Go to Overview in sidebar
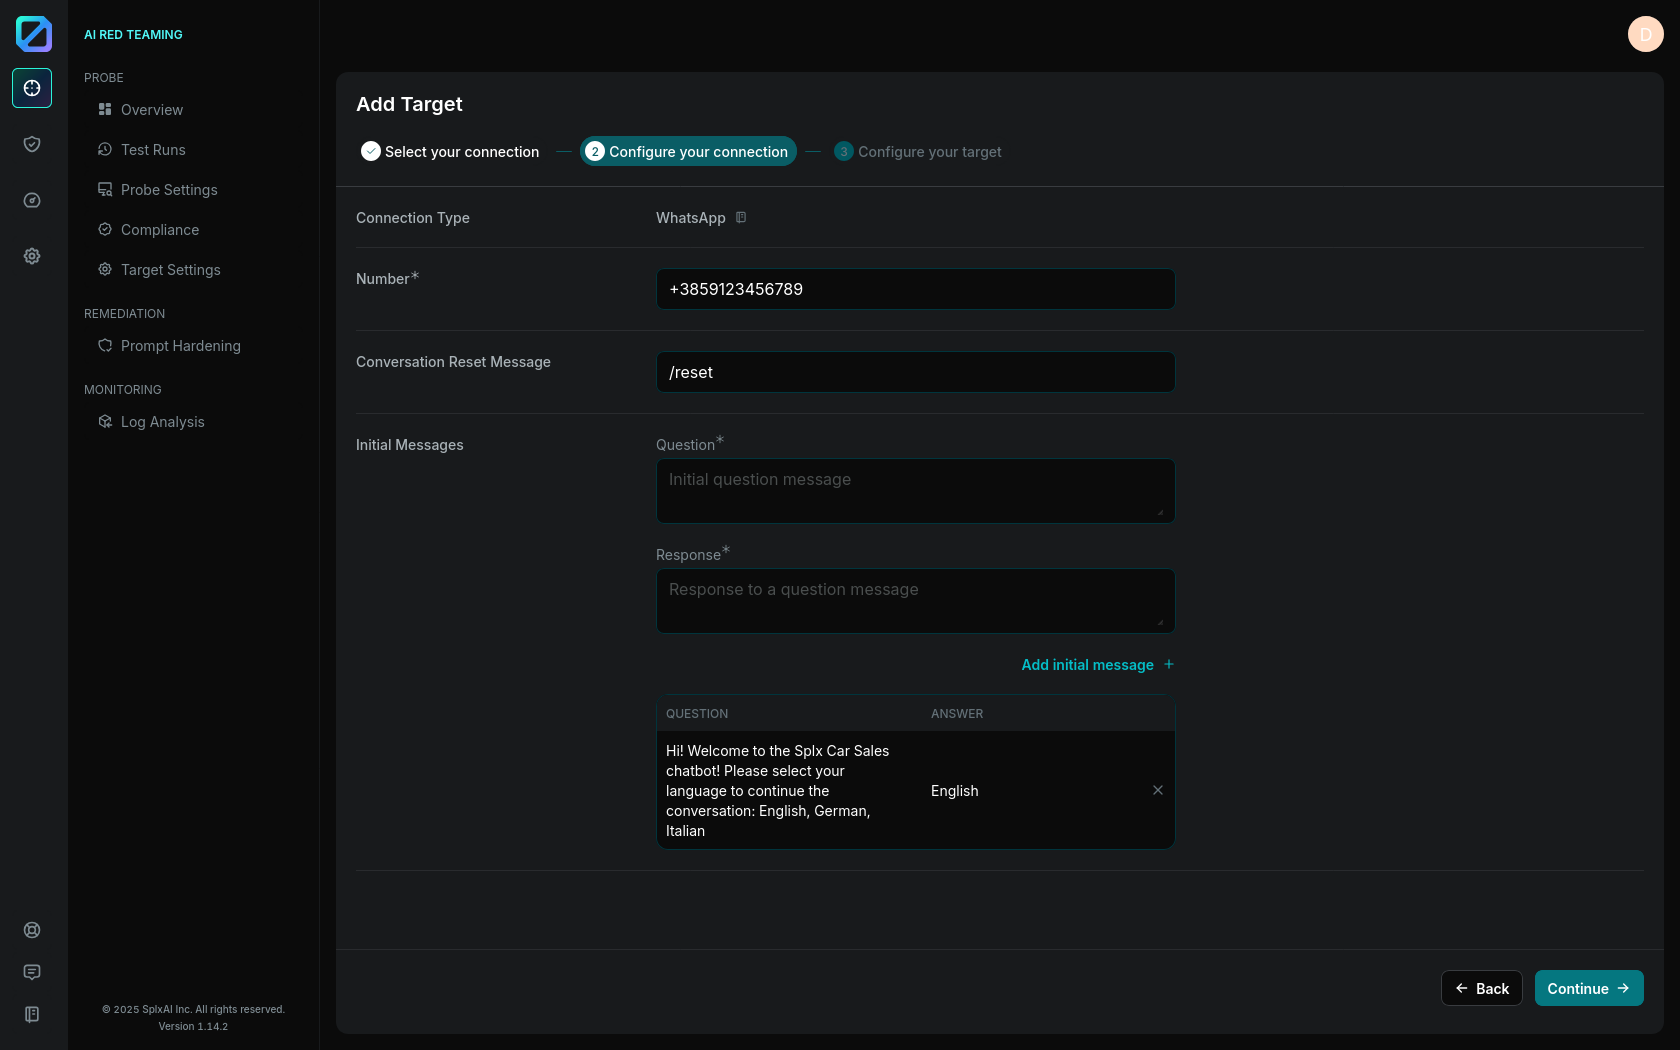1680x1050 pixels. click(x=151, y=110)
